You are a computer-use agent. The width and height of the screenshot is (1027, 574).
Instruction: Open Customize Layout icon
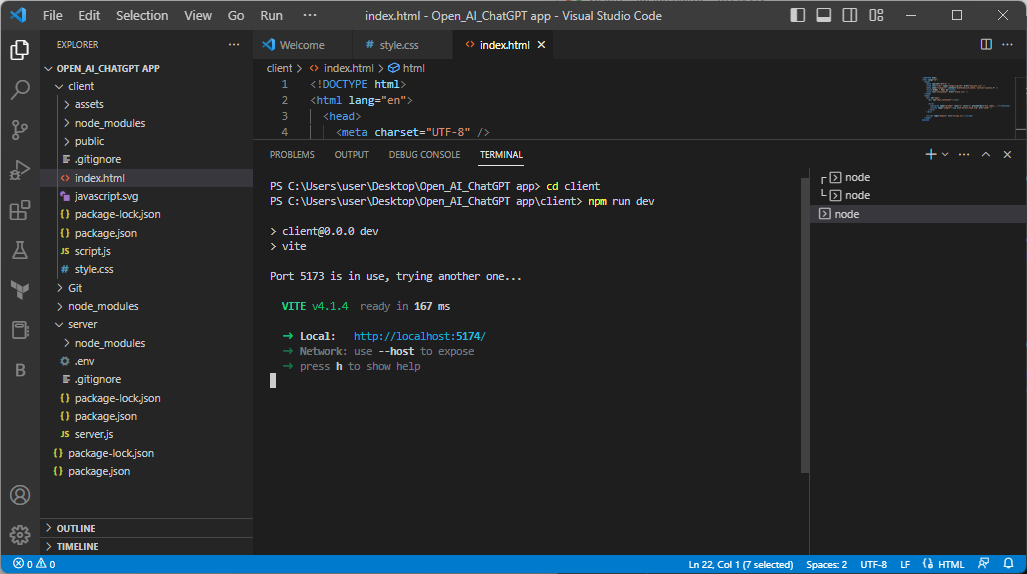point(876,15)
